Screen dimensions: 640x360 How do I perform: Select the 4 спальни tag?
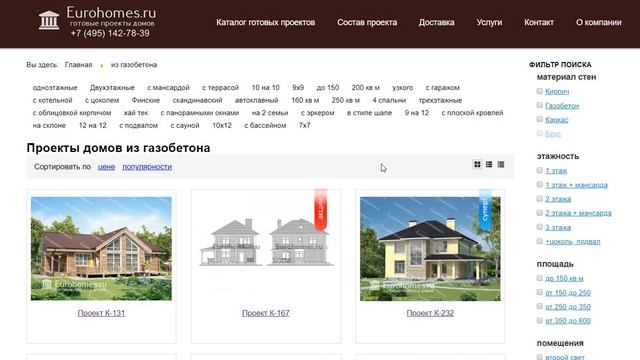389,100
